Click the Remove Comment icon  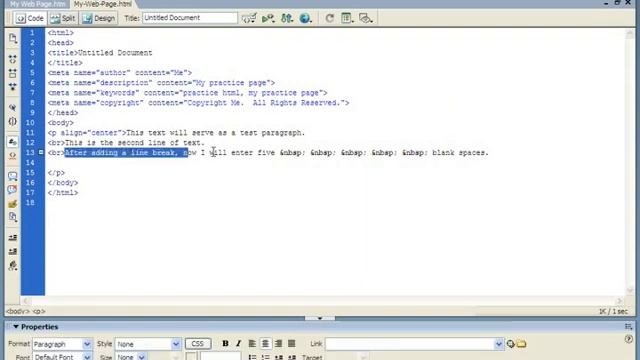coord(13,190)
